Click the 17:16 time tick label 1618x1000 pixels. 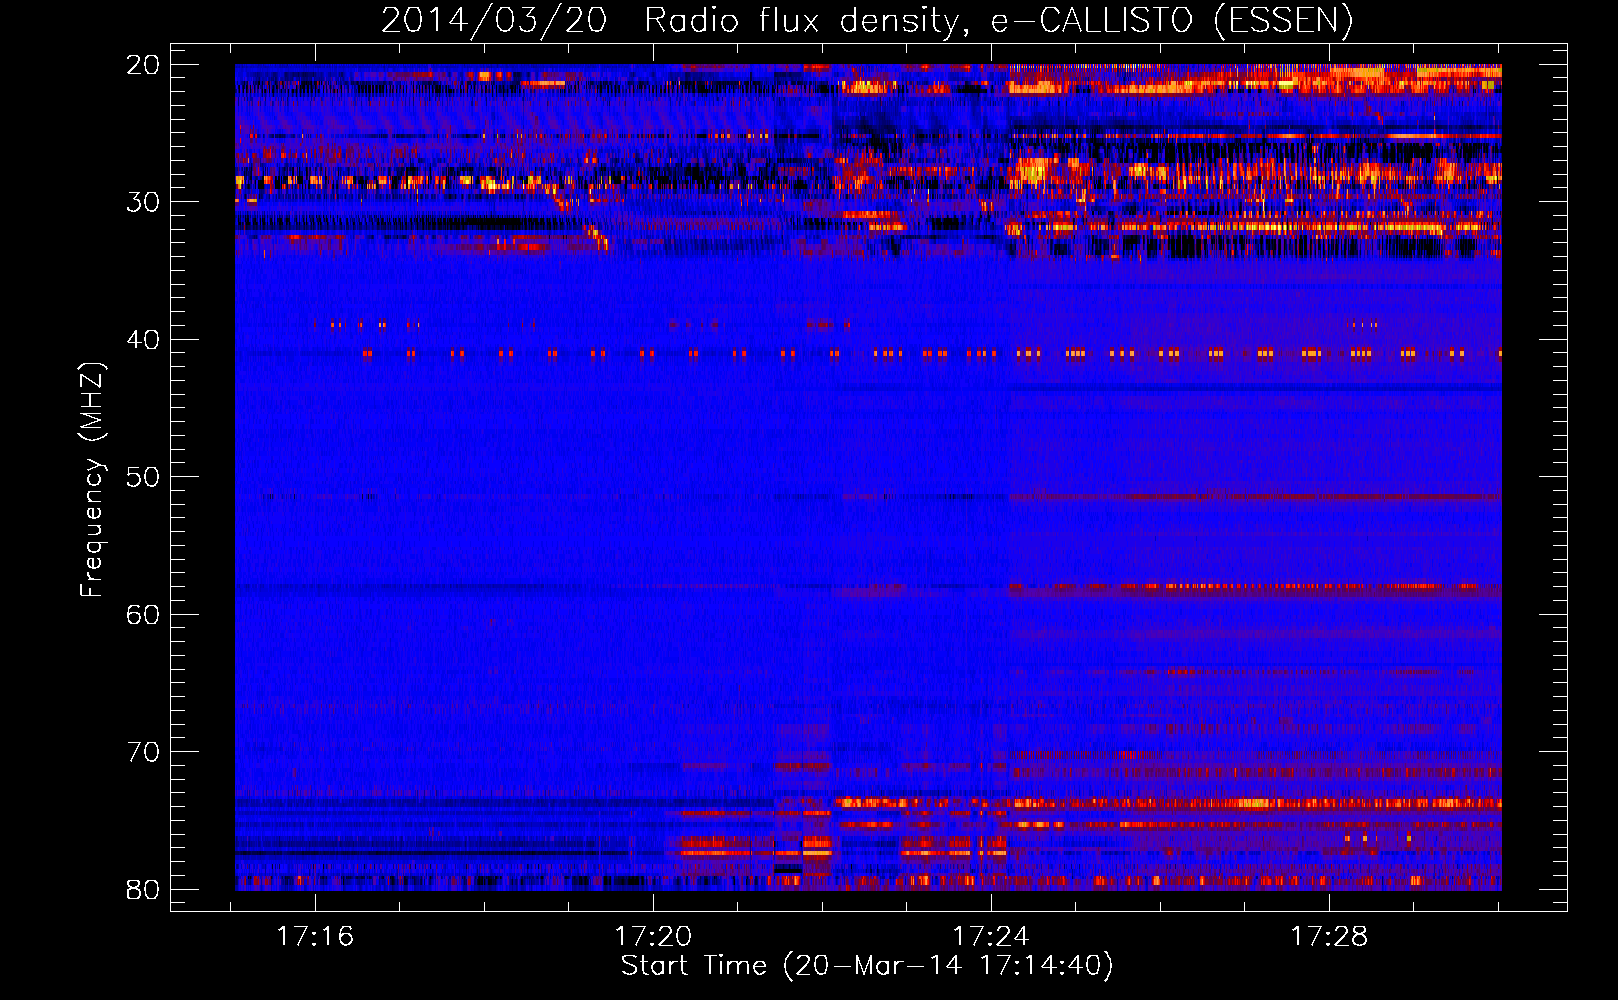[315, 937]
